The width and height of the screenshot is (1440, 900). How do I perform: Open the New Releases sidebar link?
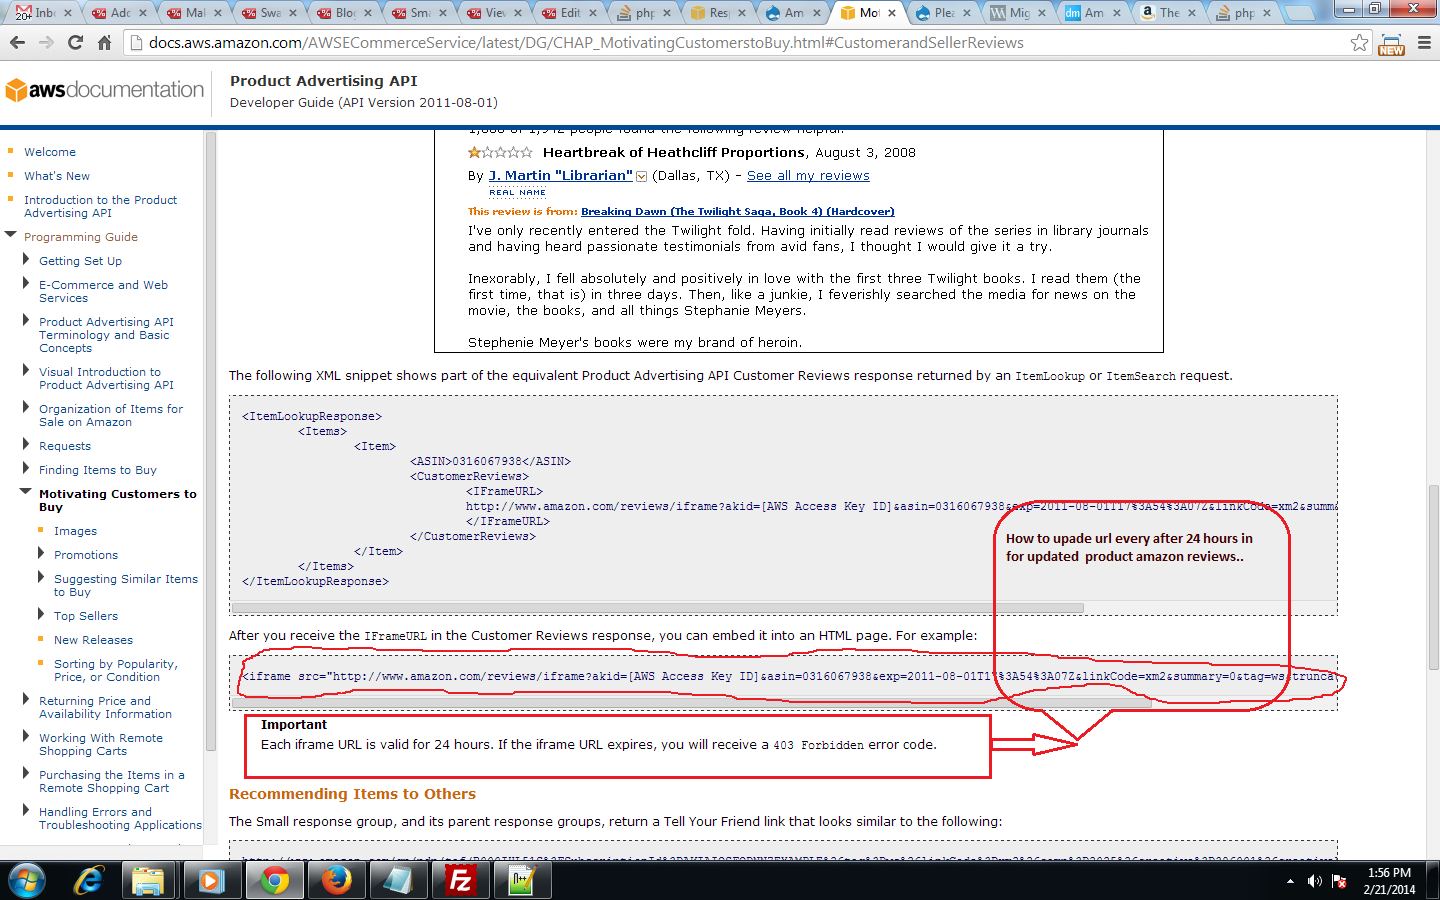coord(93,640)
